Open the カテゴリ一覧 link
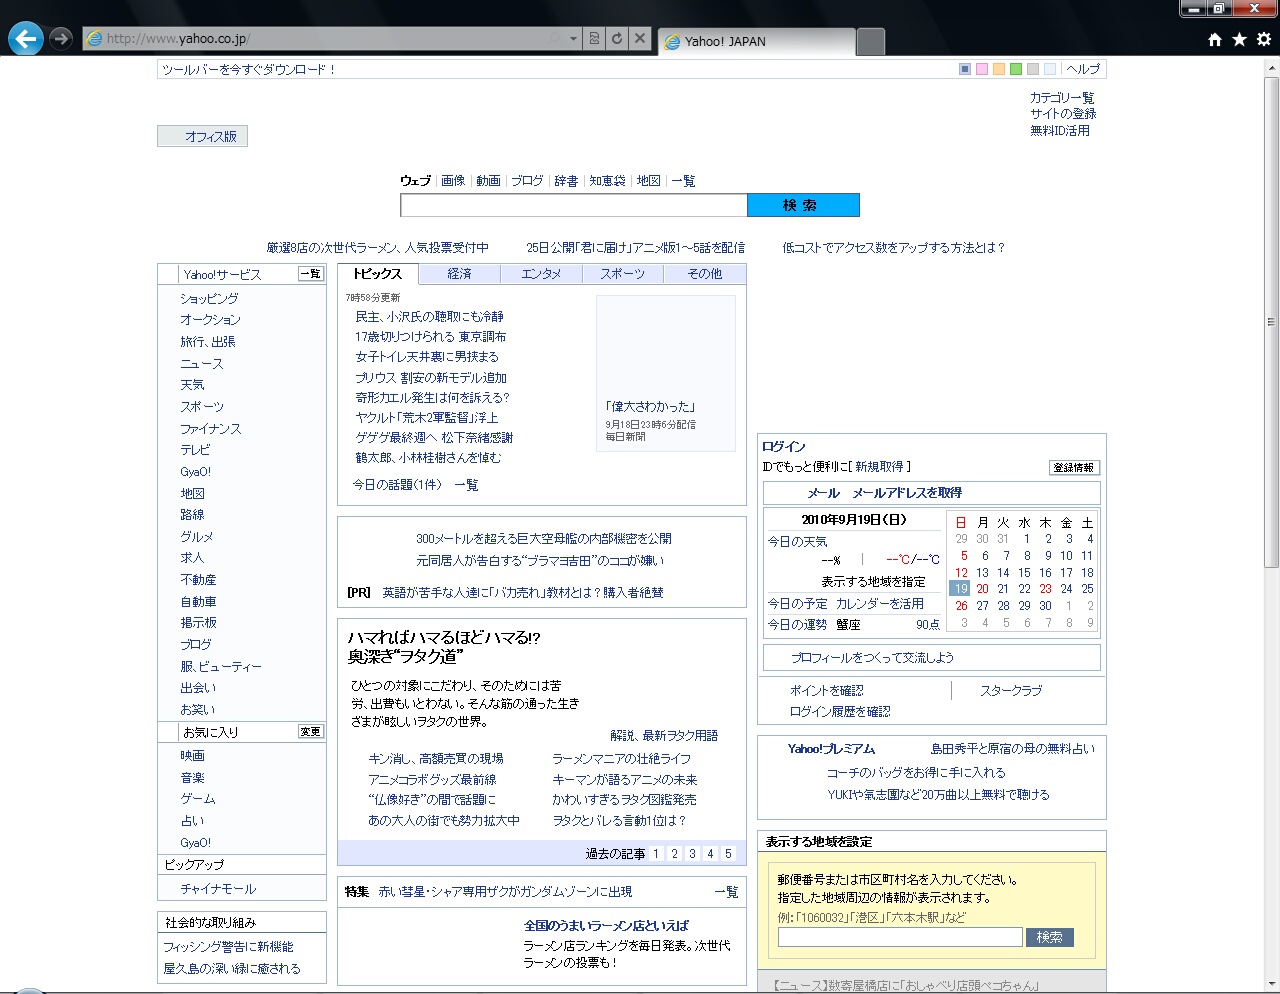Viewport: 1280px width, 994px height. pyautogui.click(x=1062, y=97)
